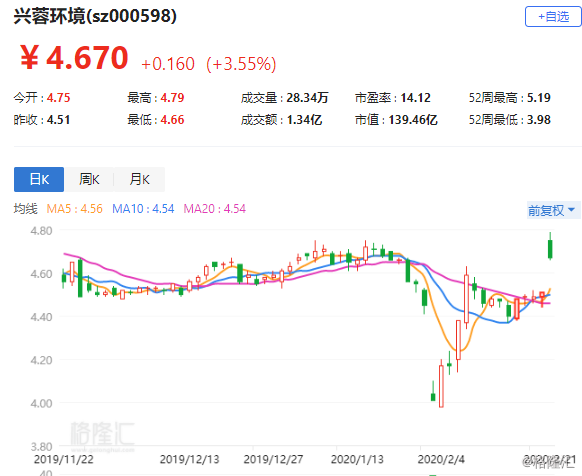
Task: Click the MA5 : 4.56 indicator
Action: 74,209
